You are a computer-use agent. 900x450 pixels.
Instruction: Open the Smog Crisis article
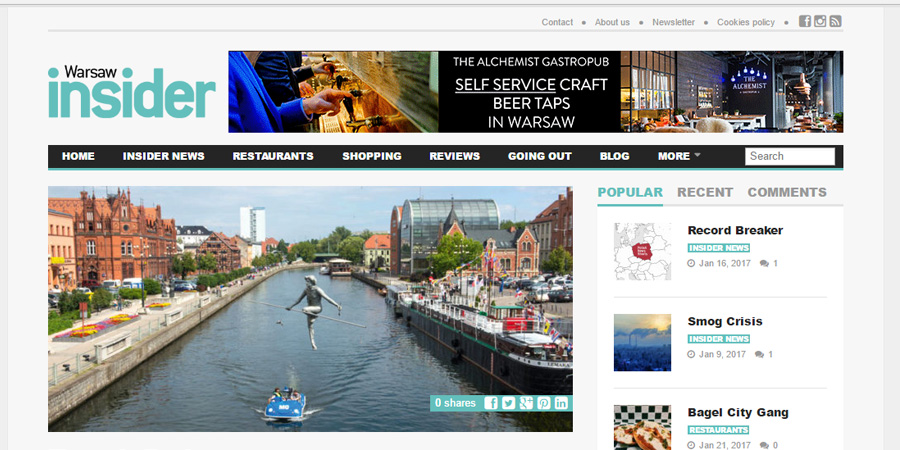[x=725, y=321]
